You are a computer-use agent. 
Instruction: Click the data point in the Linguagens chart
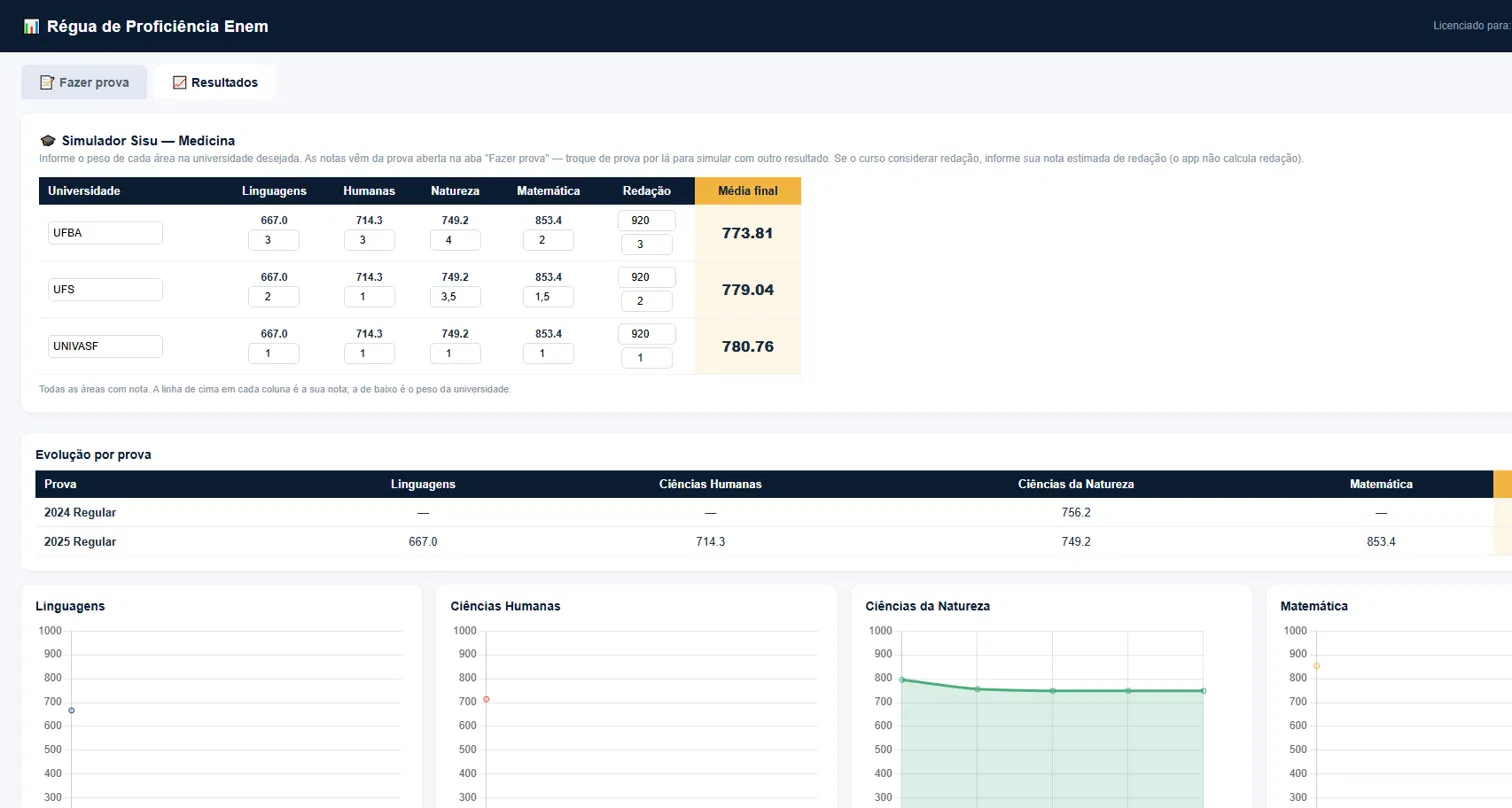click(71, 710)
